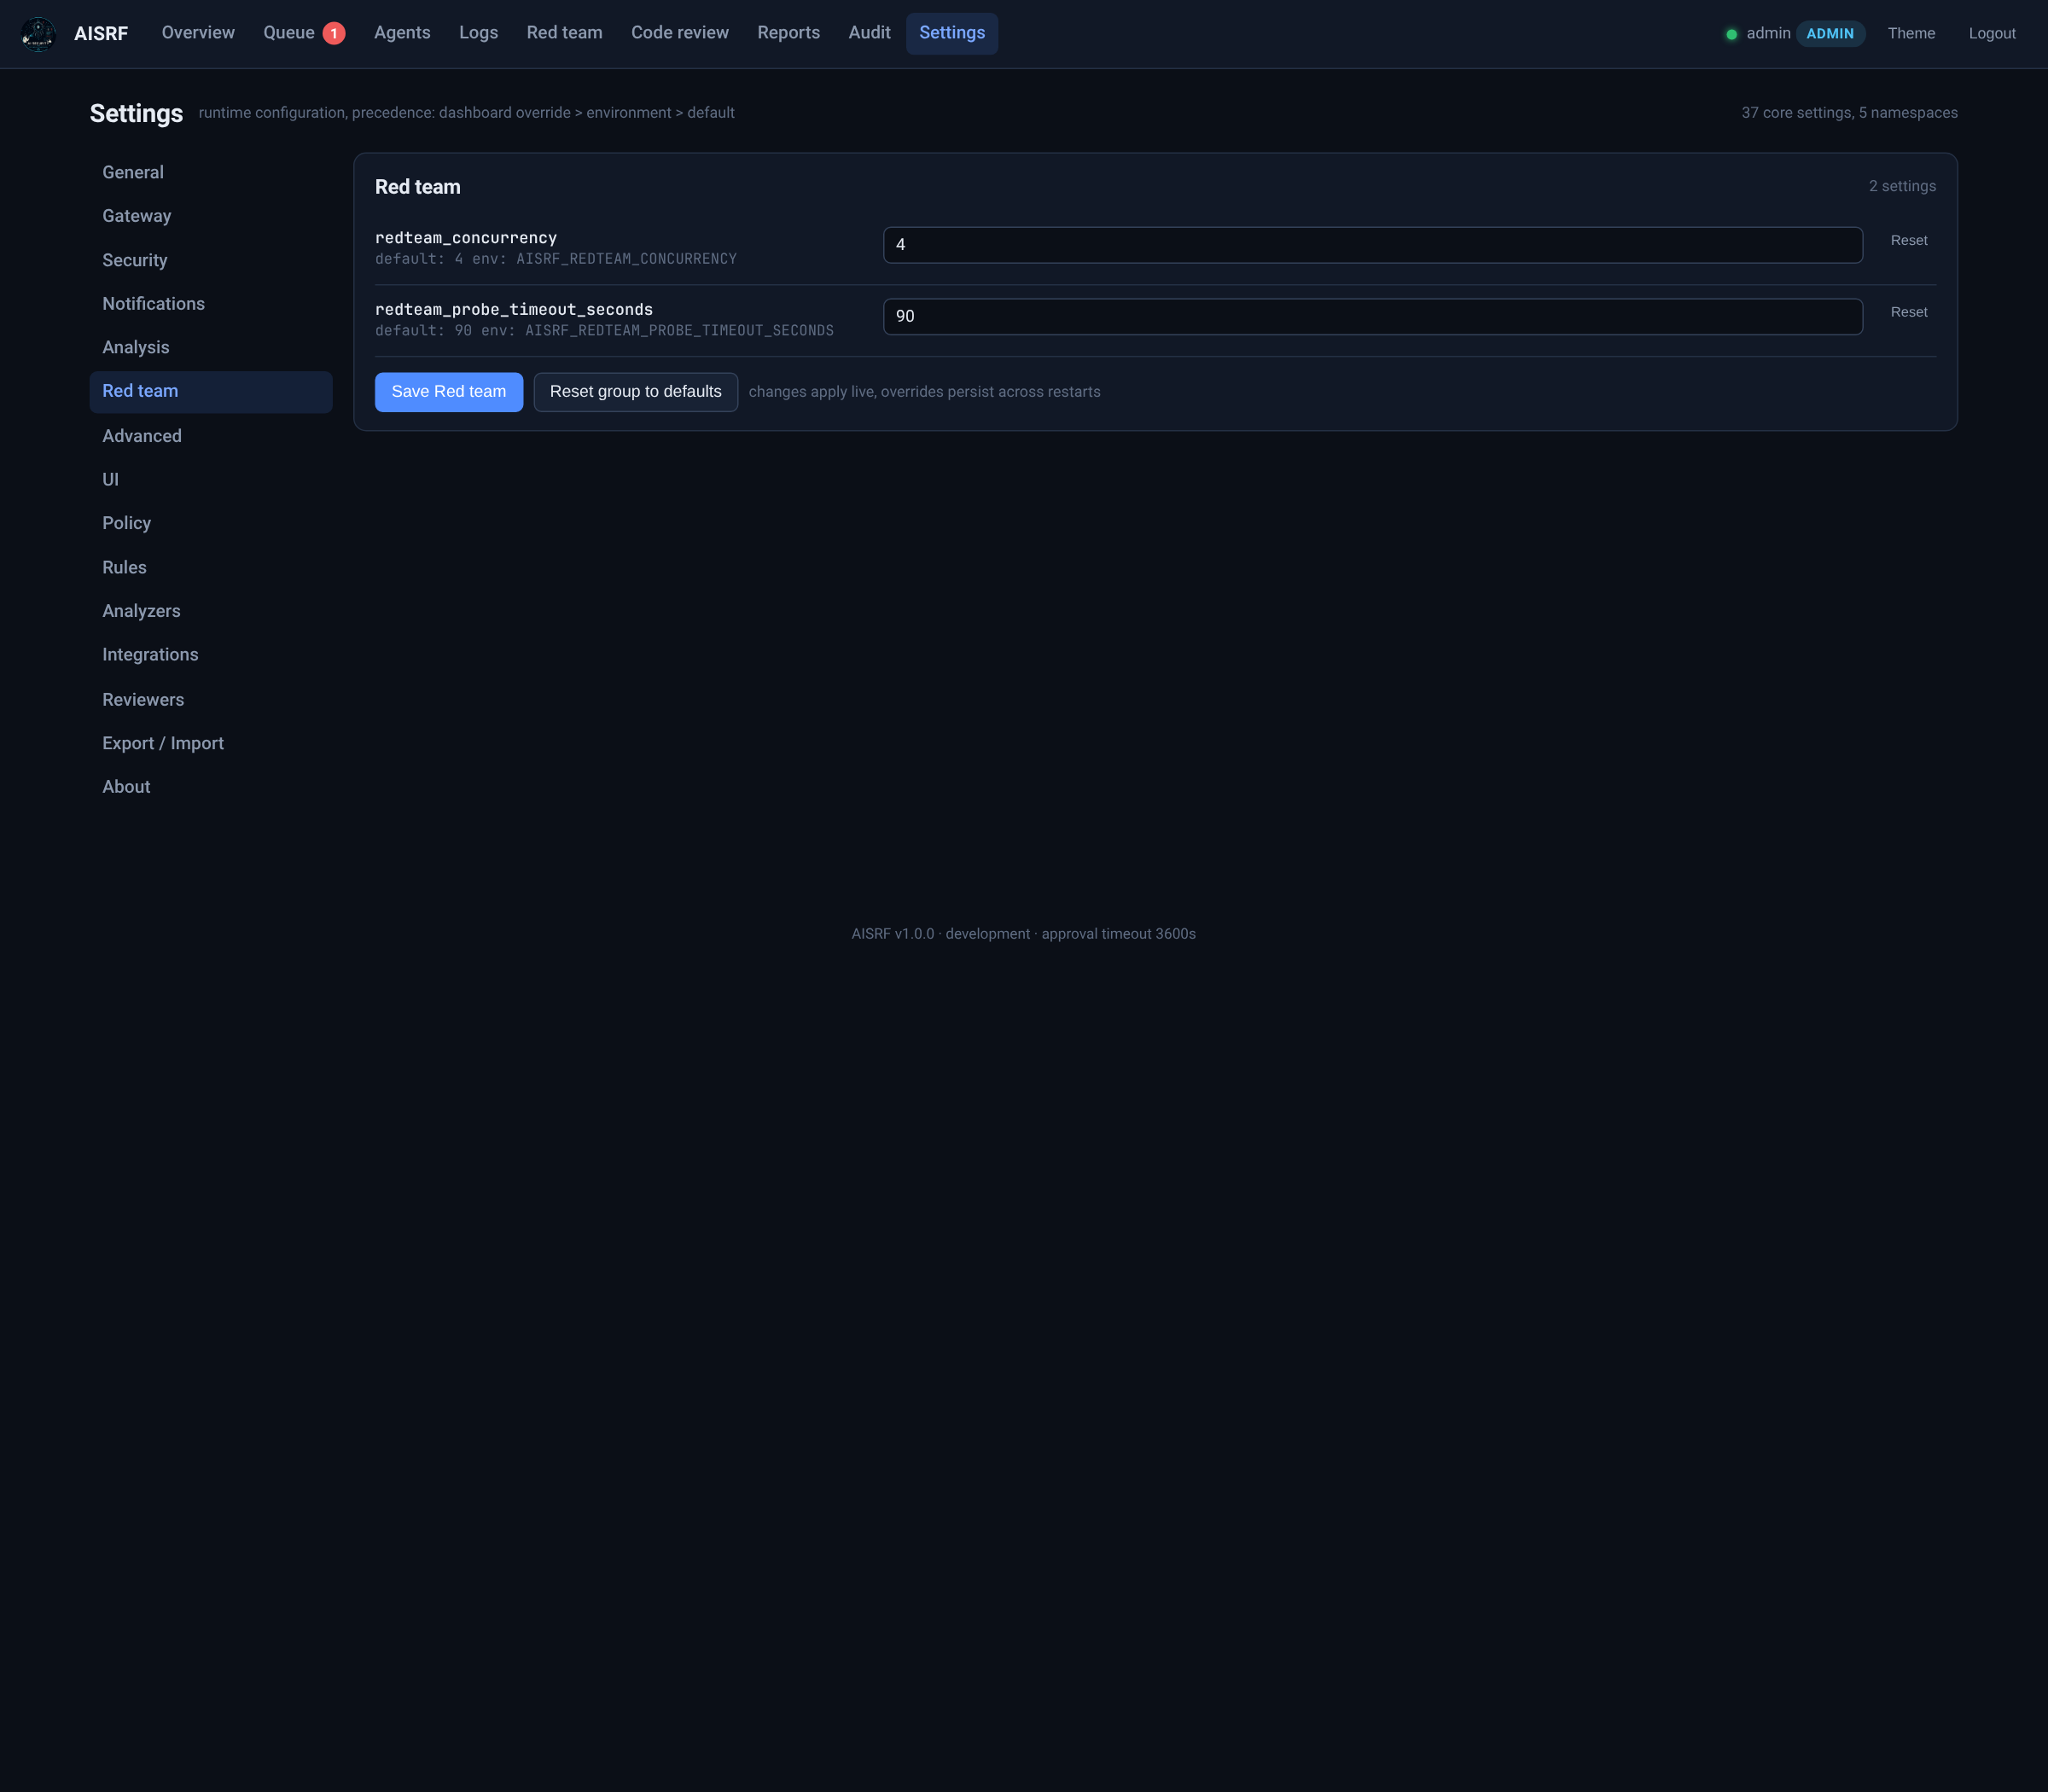Open Reviewers settings group
Image resolution: width=2048 pixels, height=1792 pixels.
(211, 700)
